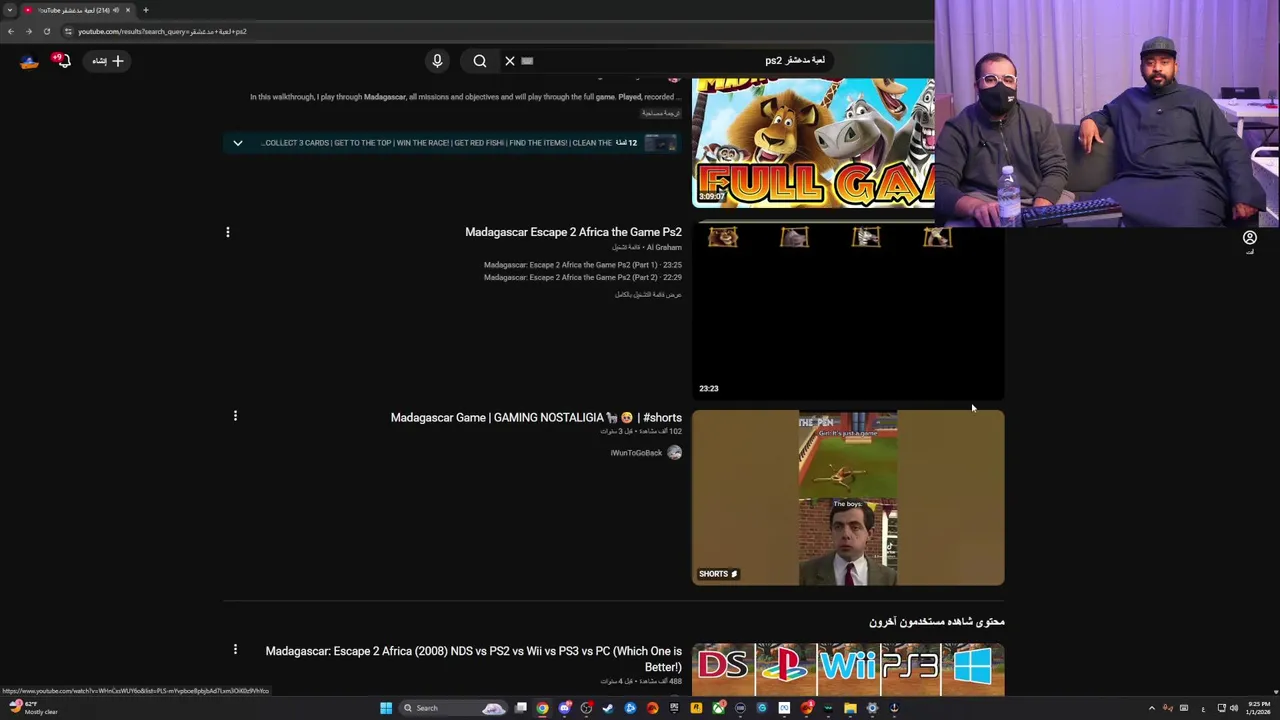Image resolution: width=1280 pixels, height=720 pixels.
Task: View site information icon in address bar
Action: coord(68,31)
